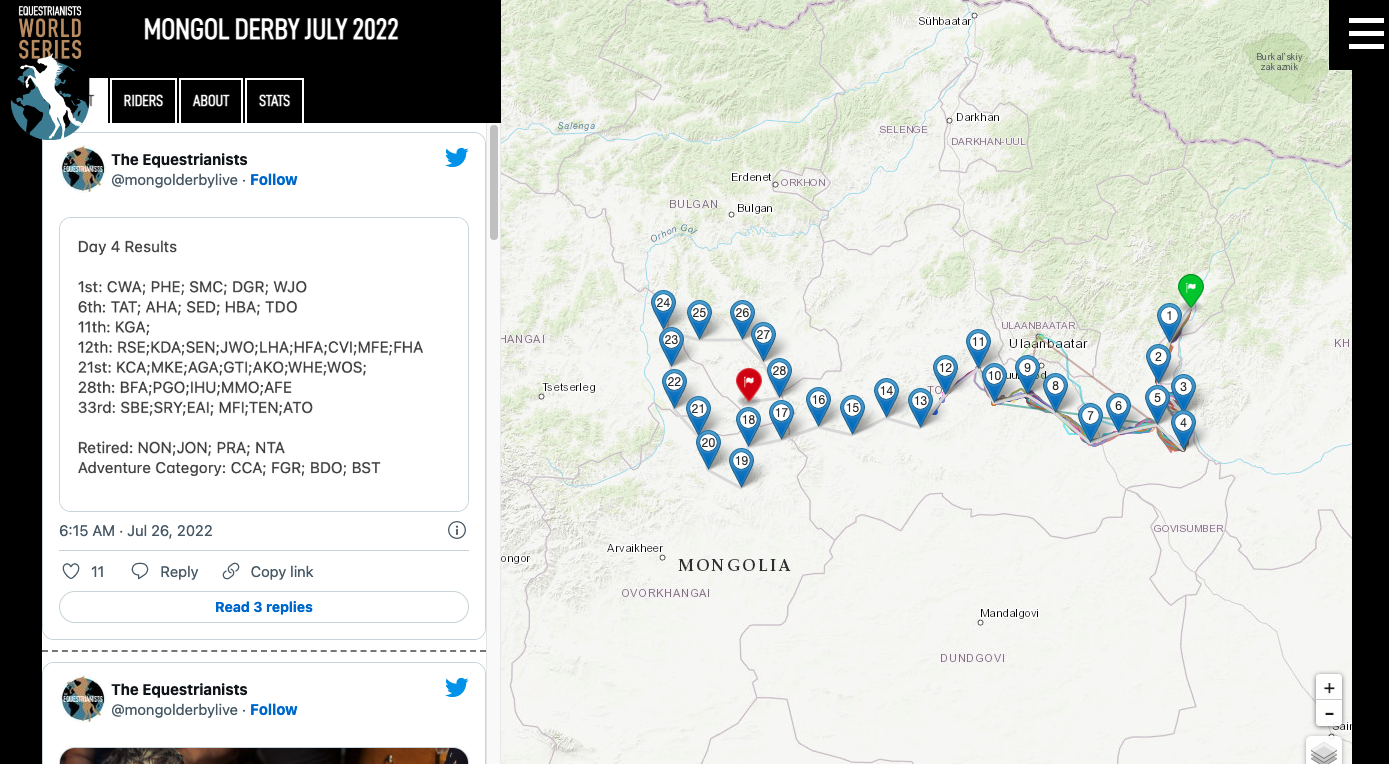Screen dimensions: 1389x764
Task: Follow @mongolderbylive on Day 4 tweet
Action: 274,180
